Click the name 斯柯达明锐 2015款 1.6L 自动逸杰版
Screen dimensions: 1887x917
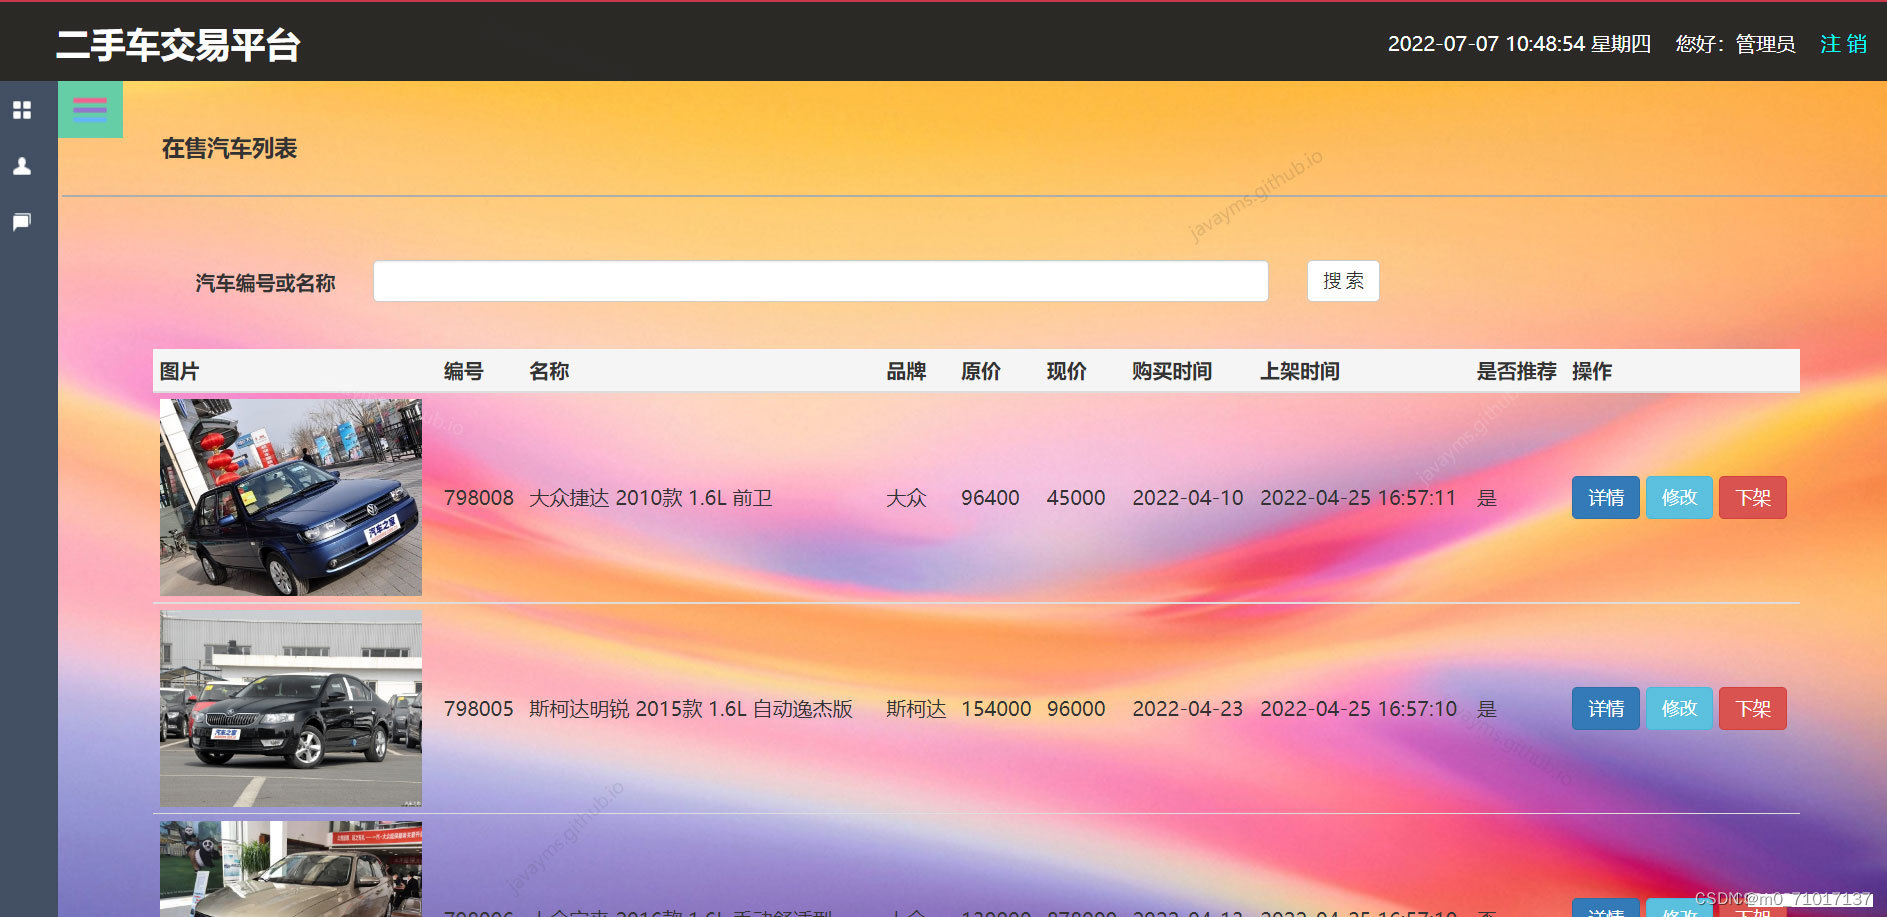691,709
